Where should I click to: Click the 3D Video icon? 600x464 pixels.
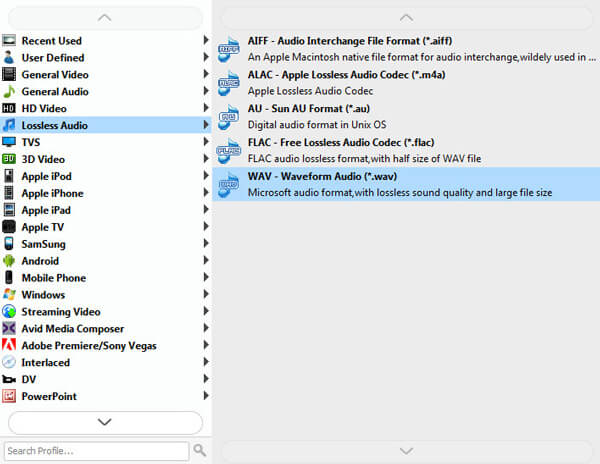point(9,159)
